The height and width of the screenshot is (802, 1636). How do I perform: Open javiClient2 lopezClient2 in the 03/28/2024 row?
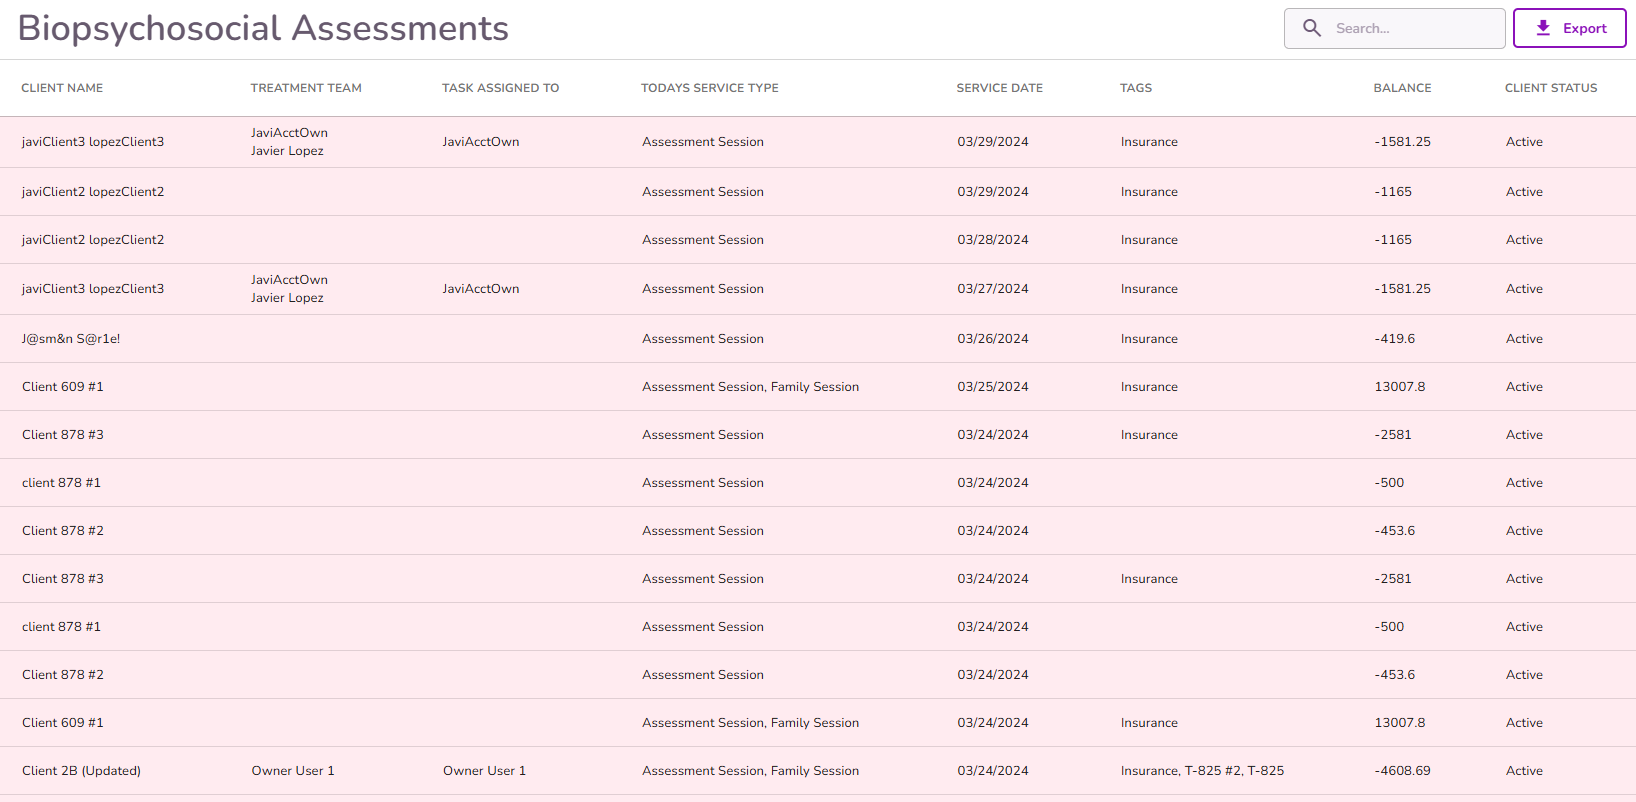(x=93, y=240)
